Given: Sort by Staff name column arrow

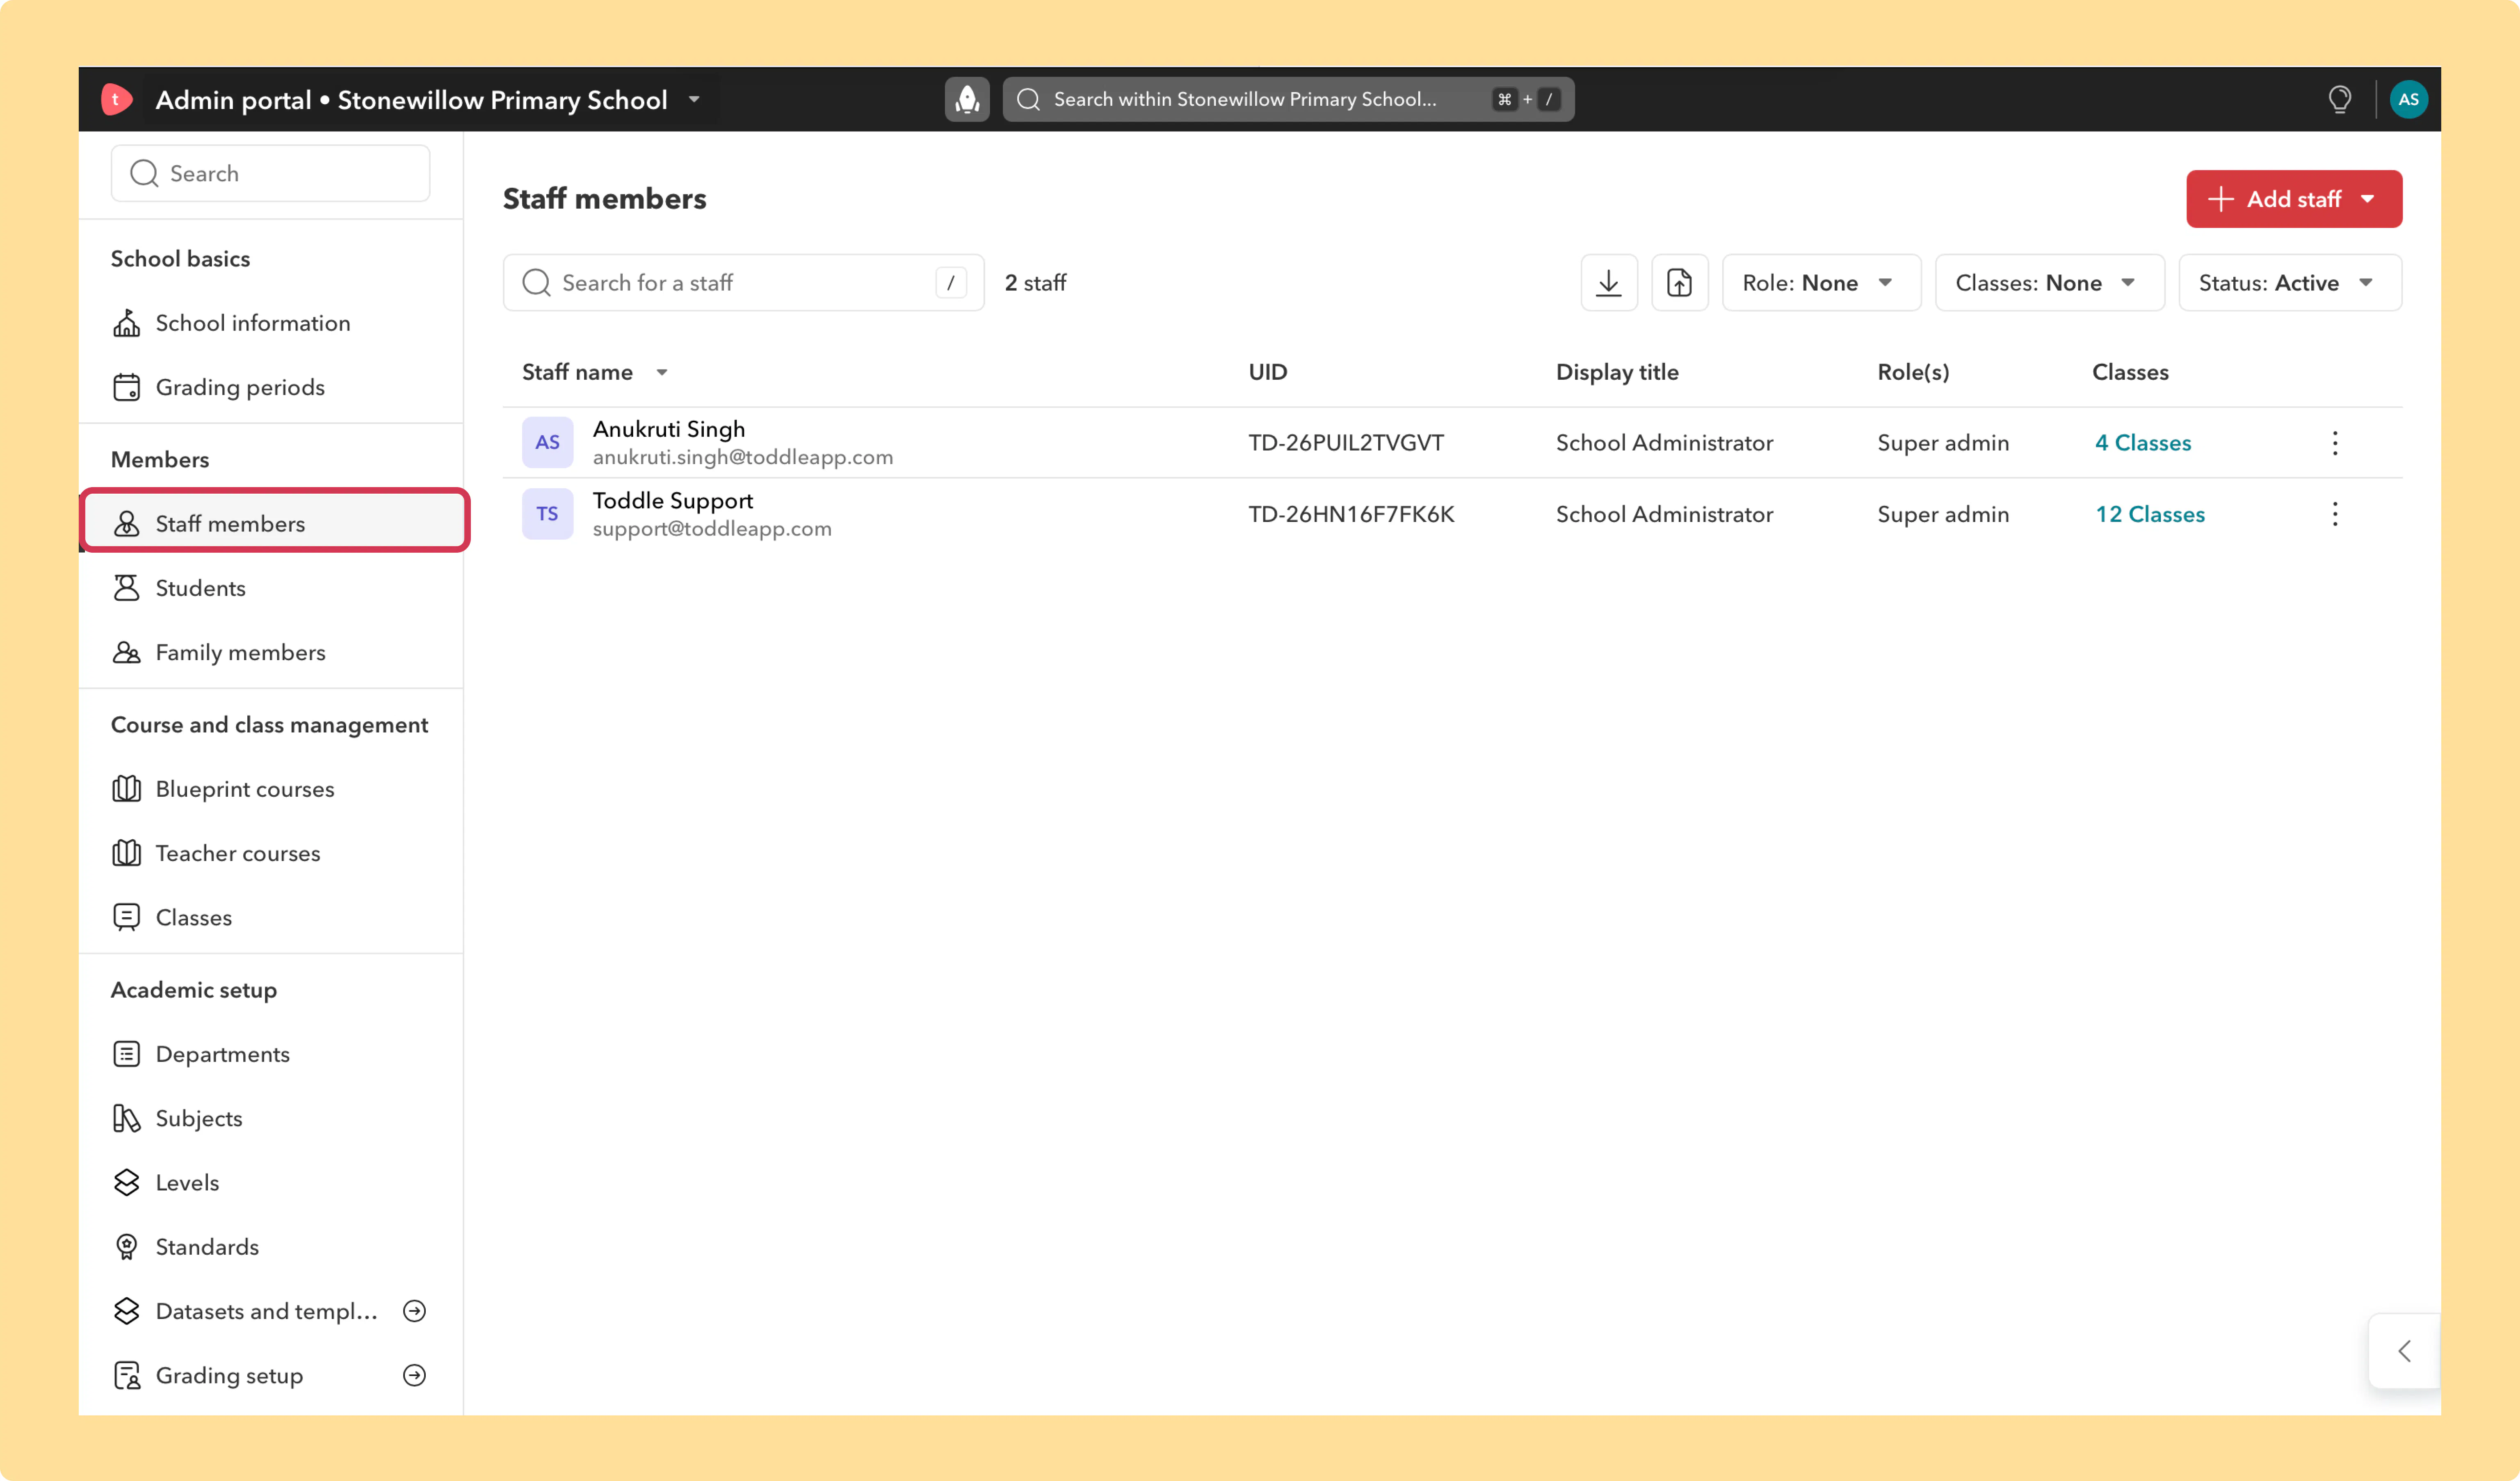Looking at the screenshot, I should 661,373.
